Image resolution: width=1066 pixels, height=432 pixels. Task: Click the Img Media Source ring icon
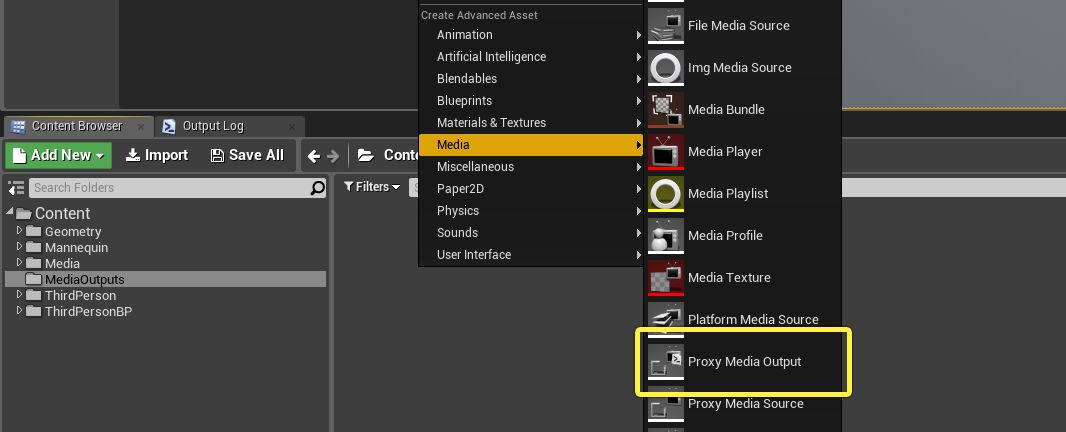(x=666, y=68)
